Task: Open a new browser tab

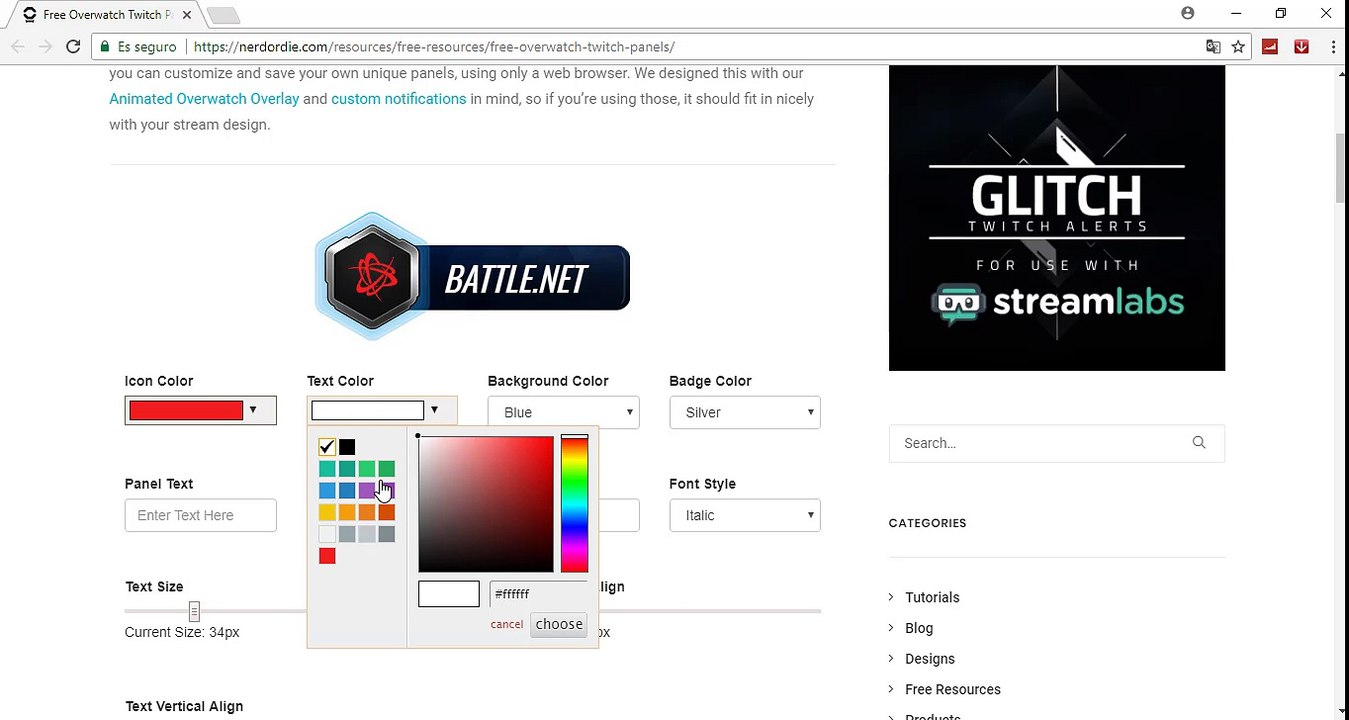Action: pyautogui.click(x=223, y=15)
